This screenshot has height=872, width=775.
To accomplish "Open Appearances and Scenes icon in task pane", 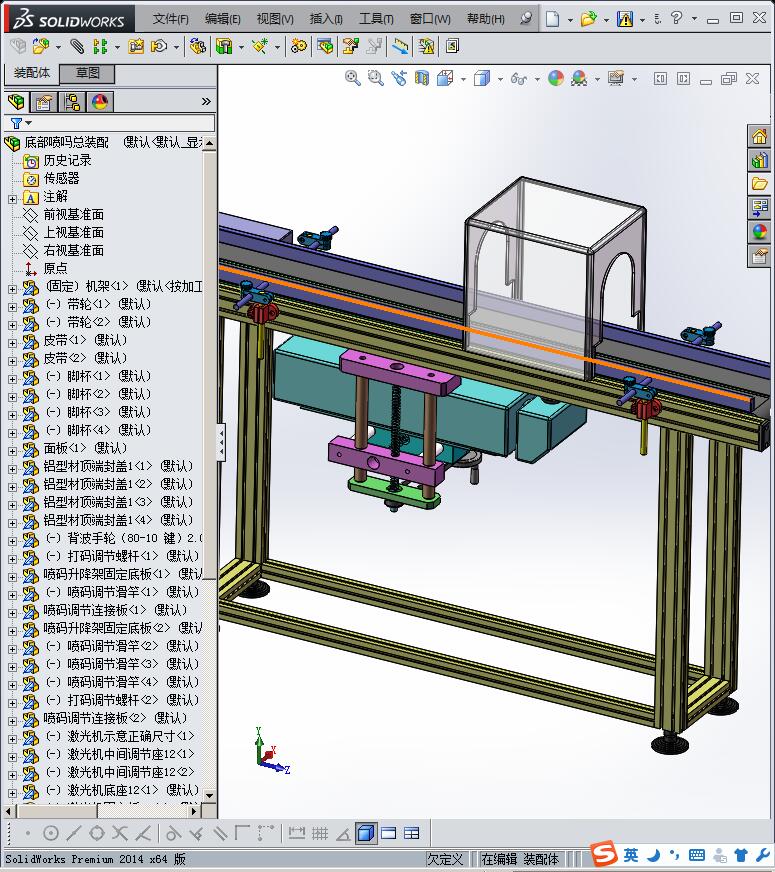I will [x=759, y=232].
